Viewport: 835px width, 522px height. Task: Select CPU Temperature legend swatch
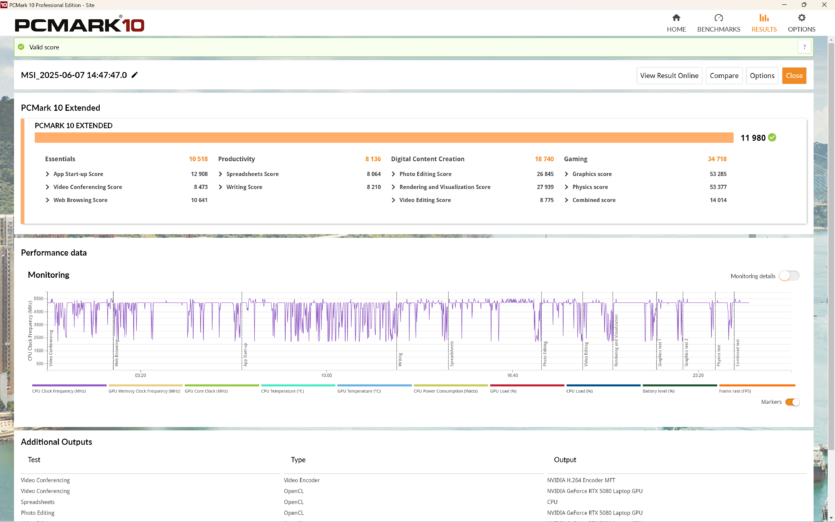(x=298, y=385)
